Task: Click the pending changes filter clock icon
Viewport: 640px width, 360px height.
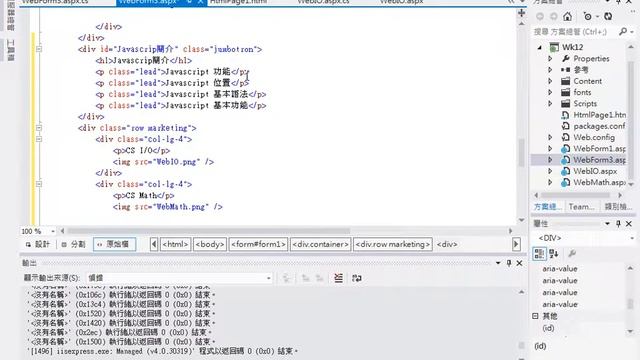Action: pos(588,16)
